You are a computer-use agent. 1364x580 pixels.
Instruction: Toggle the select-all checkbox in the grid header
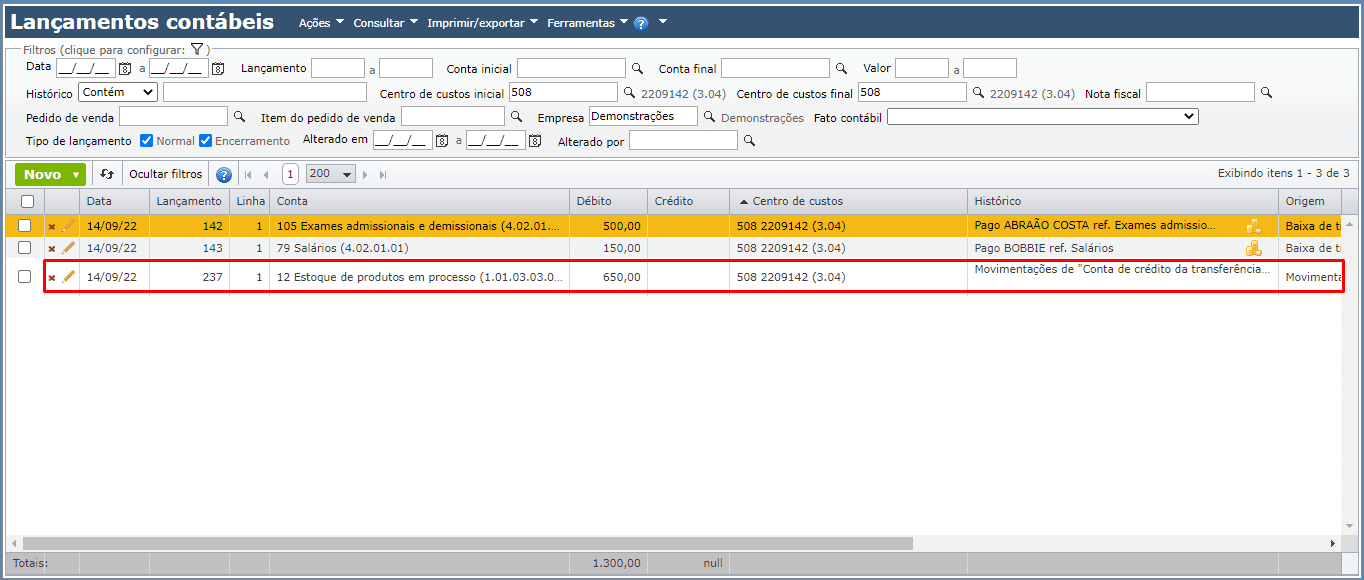coord(25,201)
